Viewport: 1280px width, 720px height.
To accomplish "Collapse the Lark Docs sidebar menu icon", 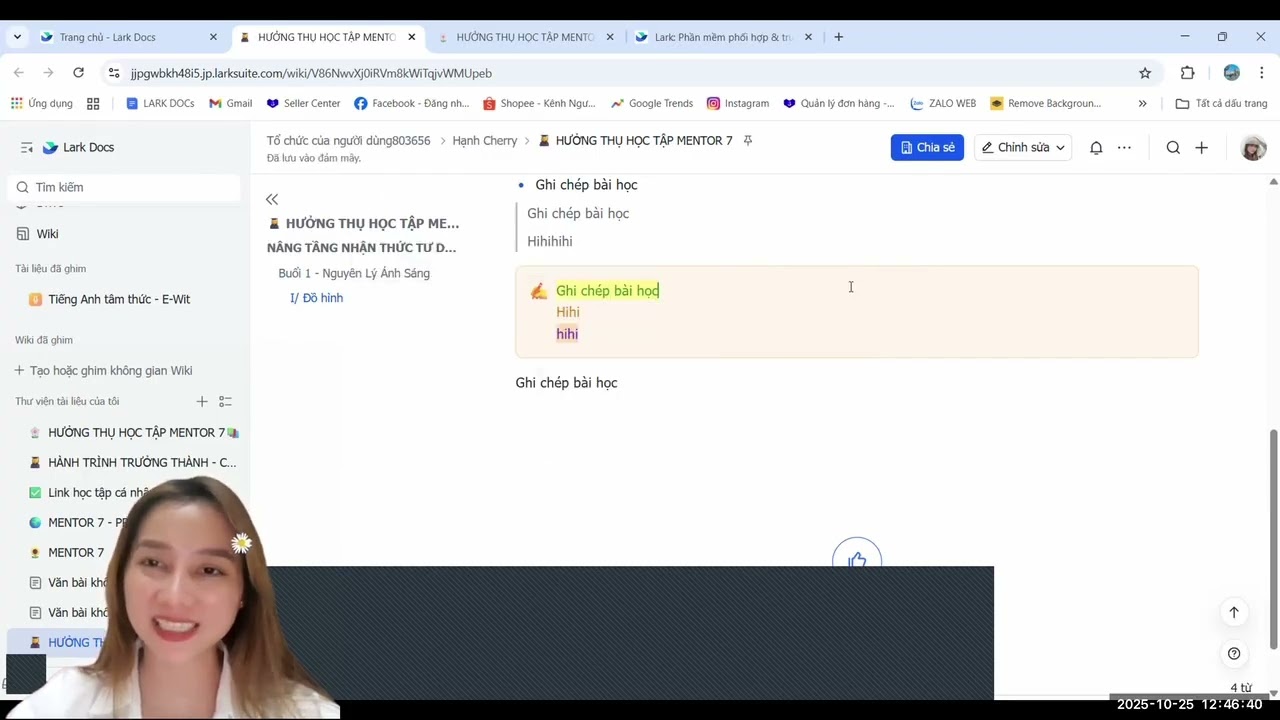I will tap(27, 147).
